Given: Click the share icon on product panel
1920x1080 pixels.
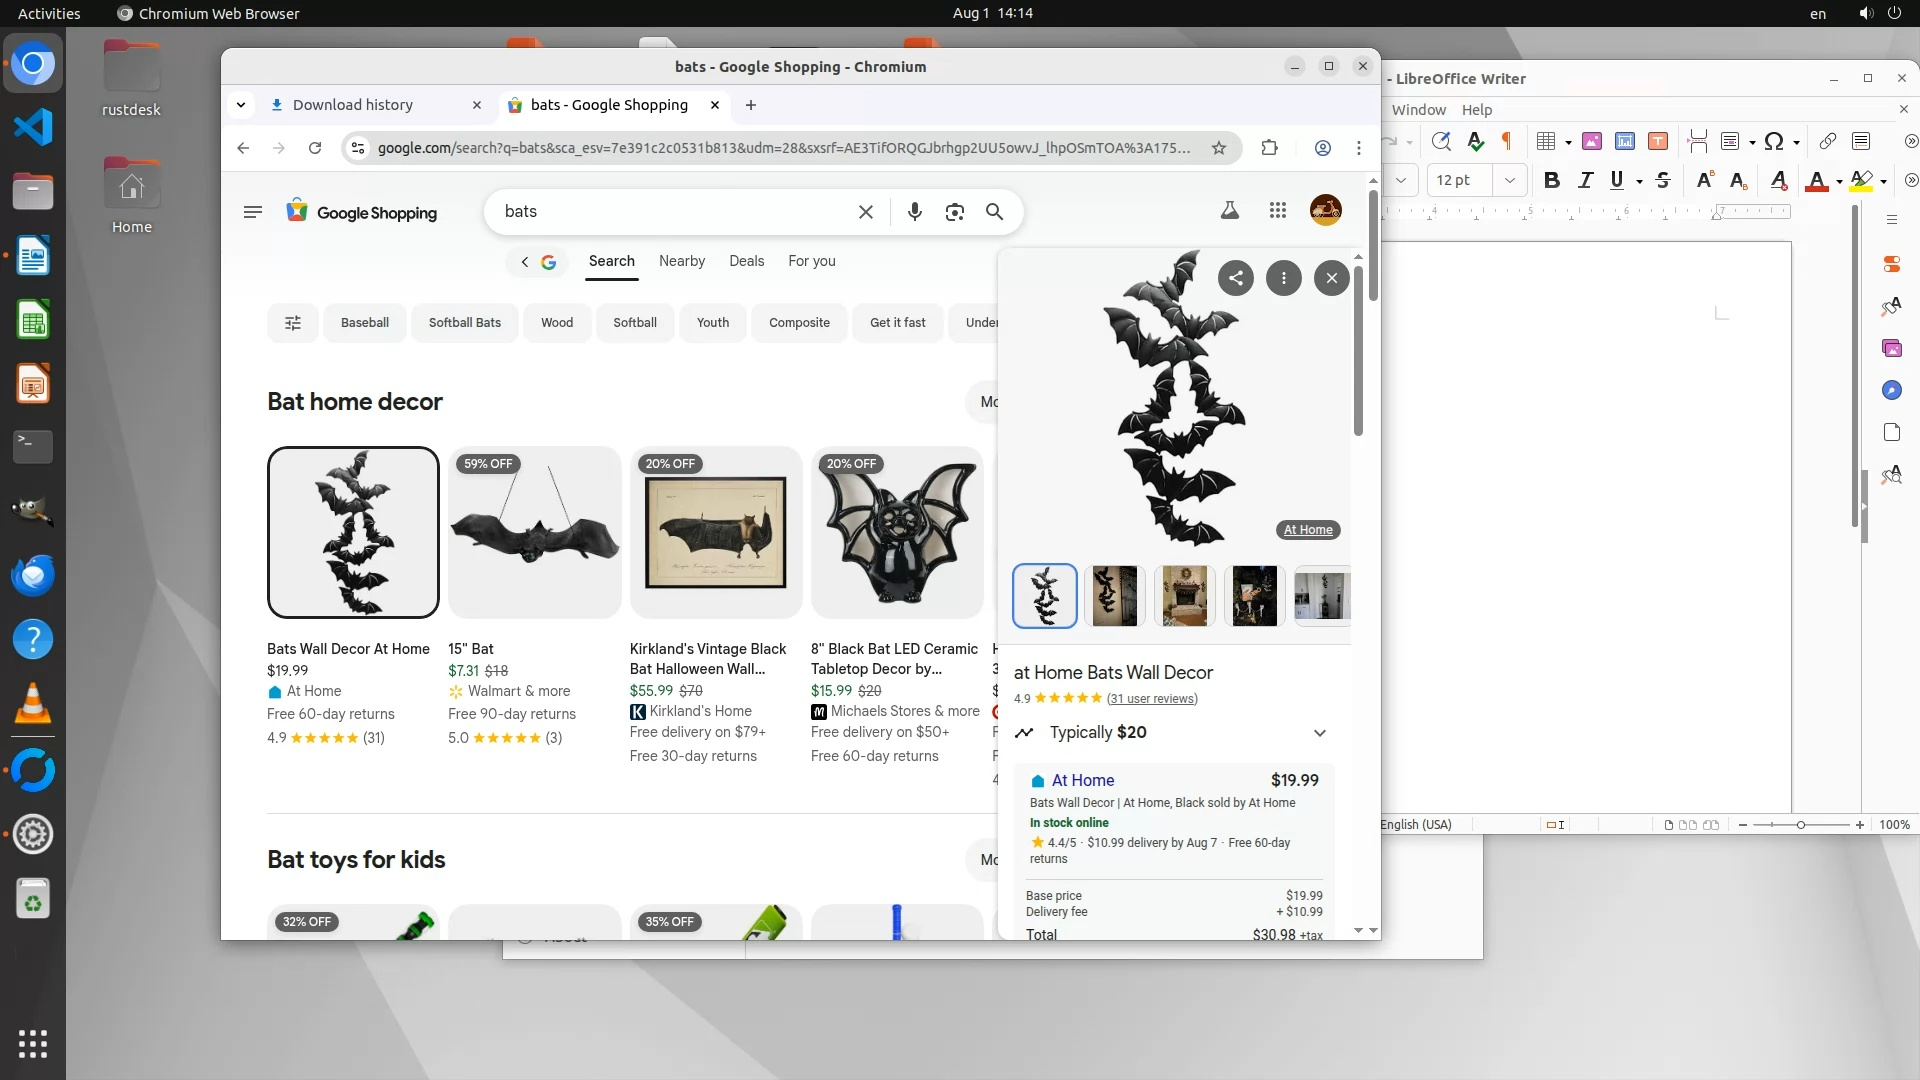Looking at the screenshot, I should point(1236,278).
